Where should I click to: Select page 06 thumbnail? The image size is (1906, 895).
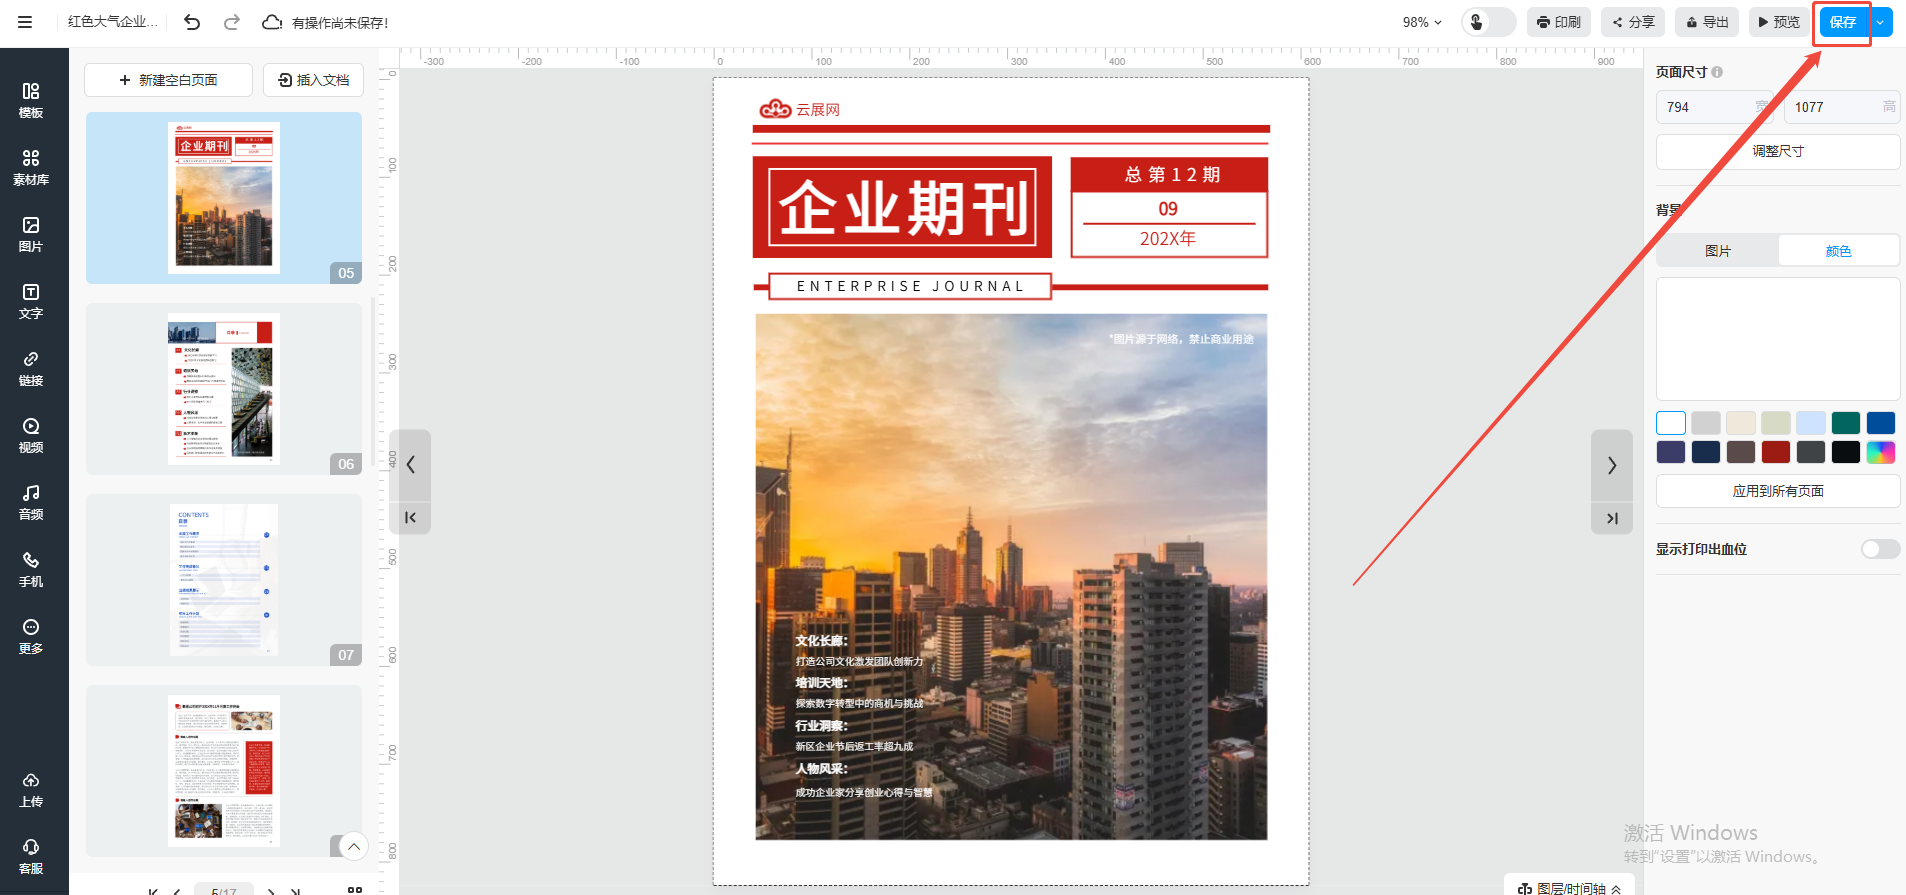coord(223,389)
